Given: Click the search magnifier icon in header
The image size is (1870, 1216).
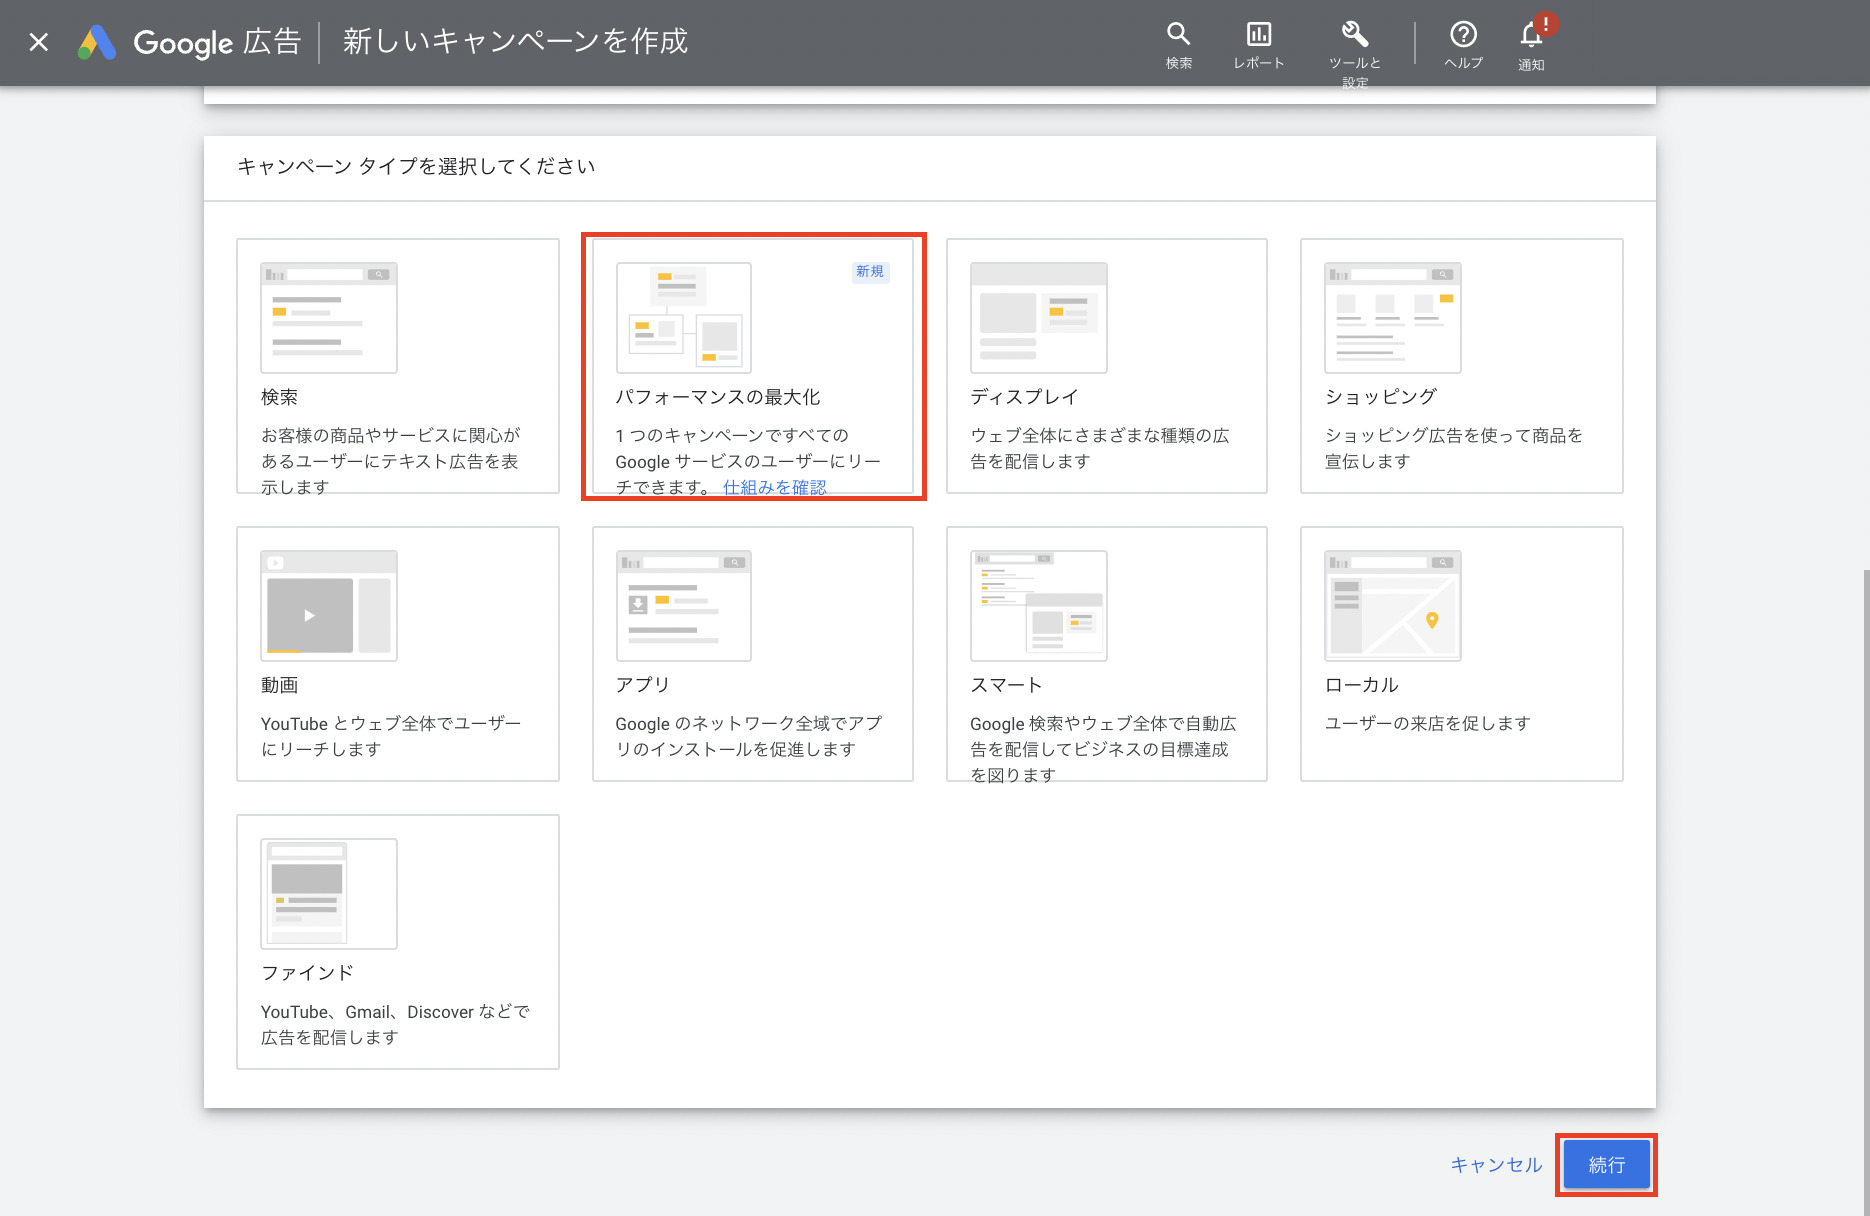Looking at the screenshot, I should [x=1178, y=35].
